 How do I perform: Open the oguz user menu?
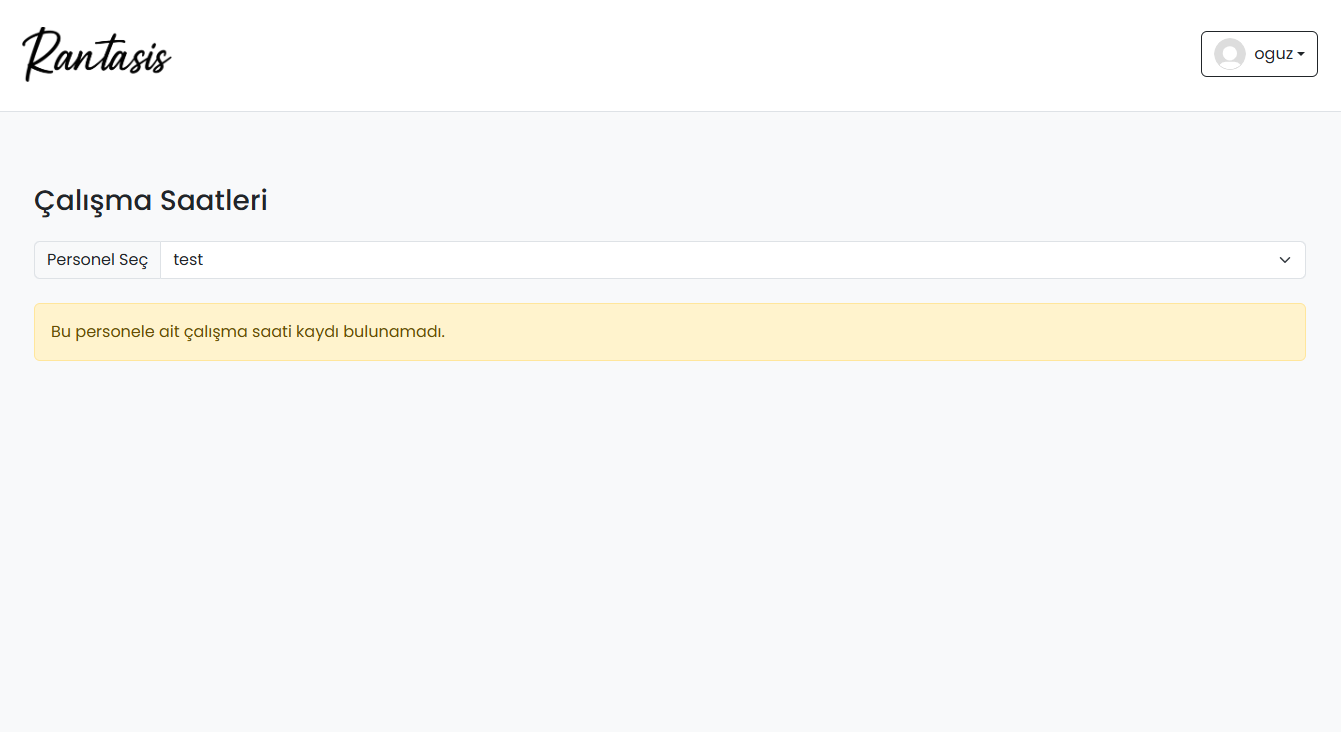click(x=1259, y=54)
